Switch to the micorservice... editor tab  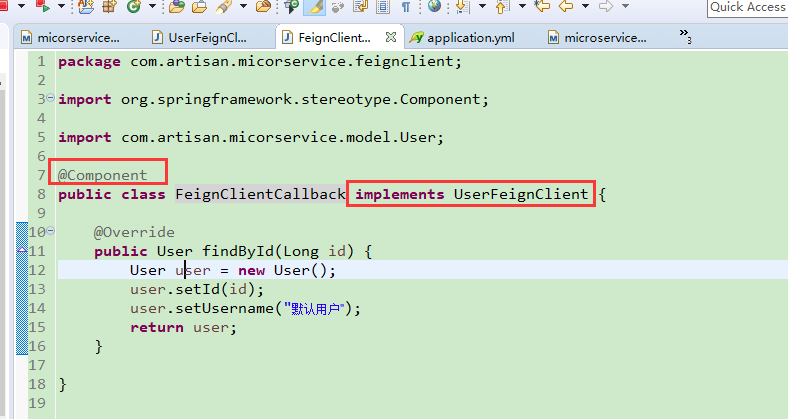click(70, 37)
